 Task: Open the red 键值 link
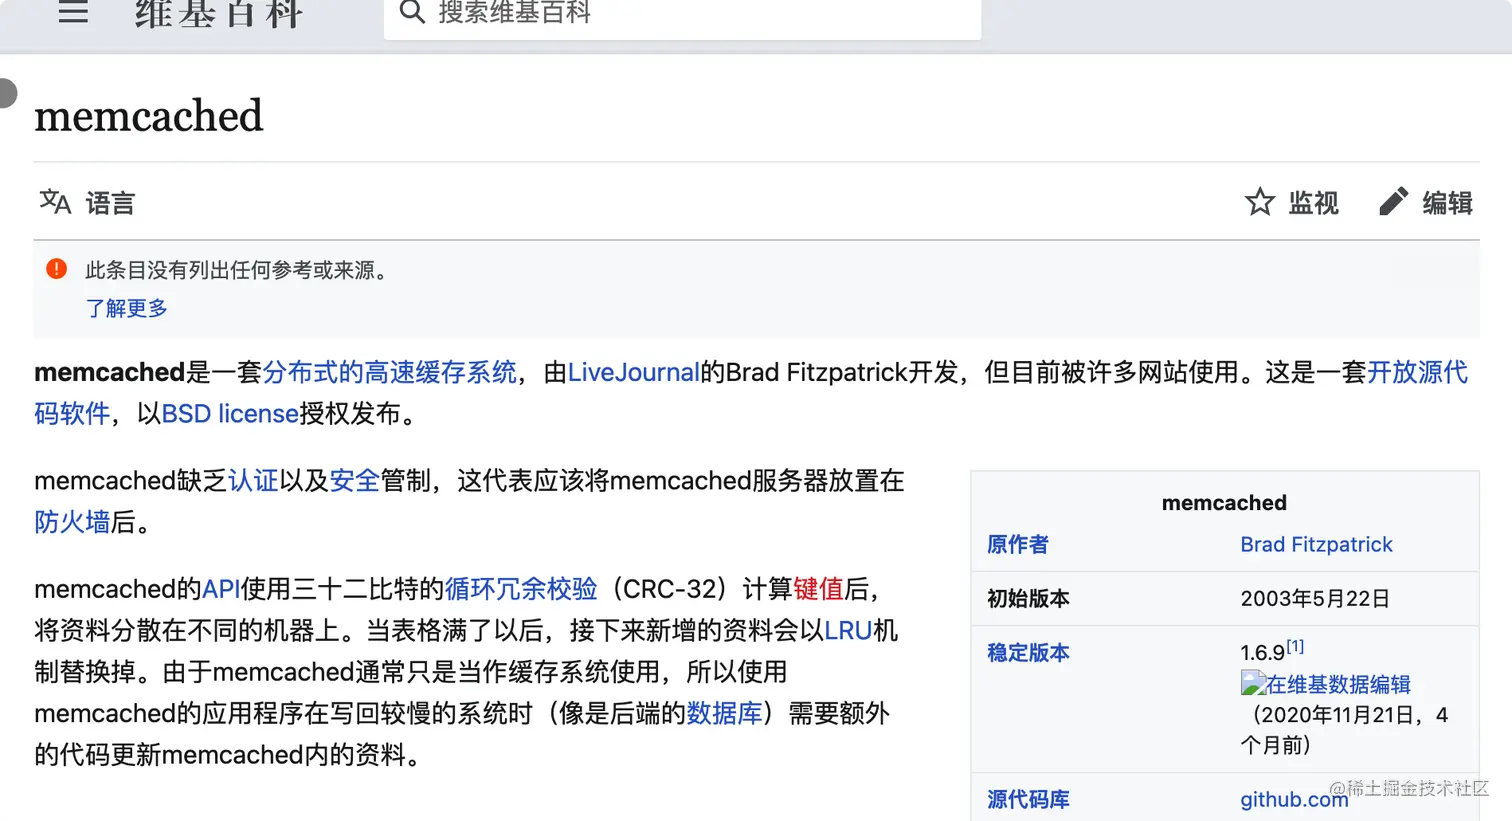pos(818,588)
